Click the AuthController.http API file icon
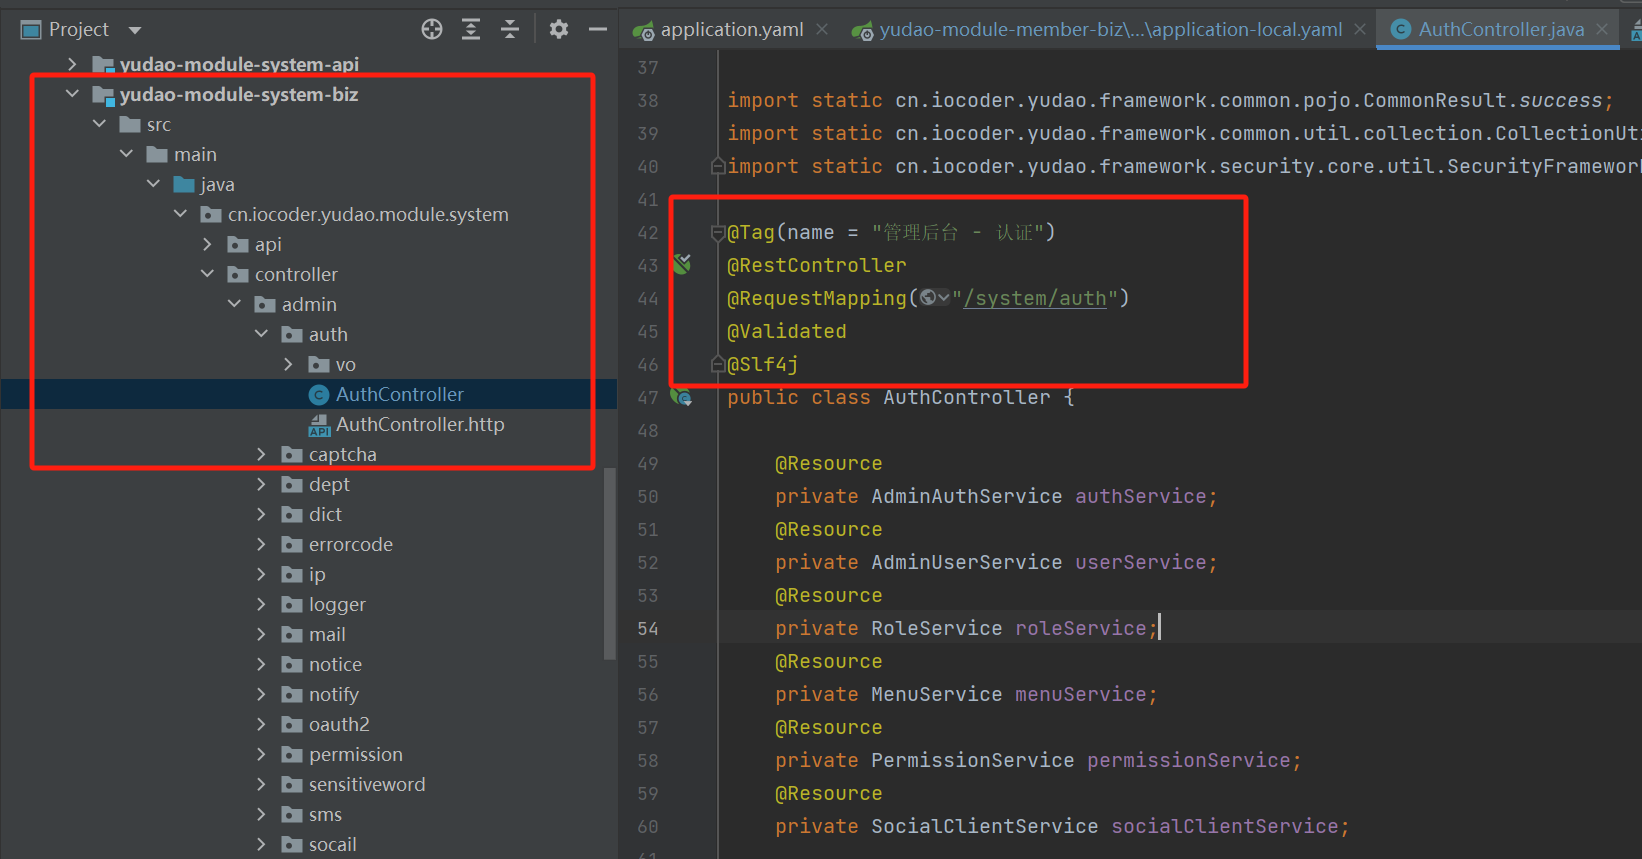Image resolution: width=1642 pixels, height=859 pixels. pos(319,425)
